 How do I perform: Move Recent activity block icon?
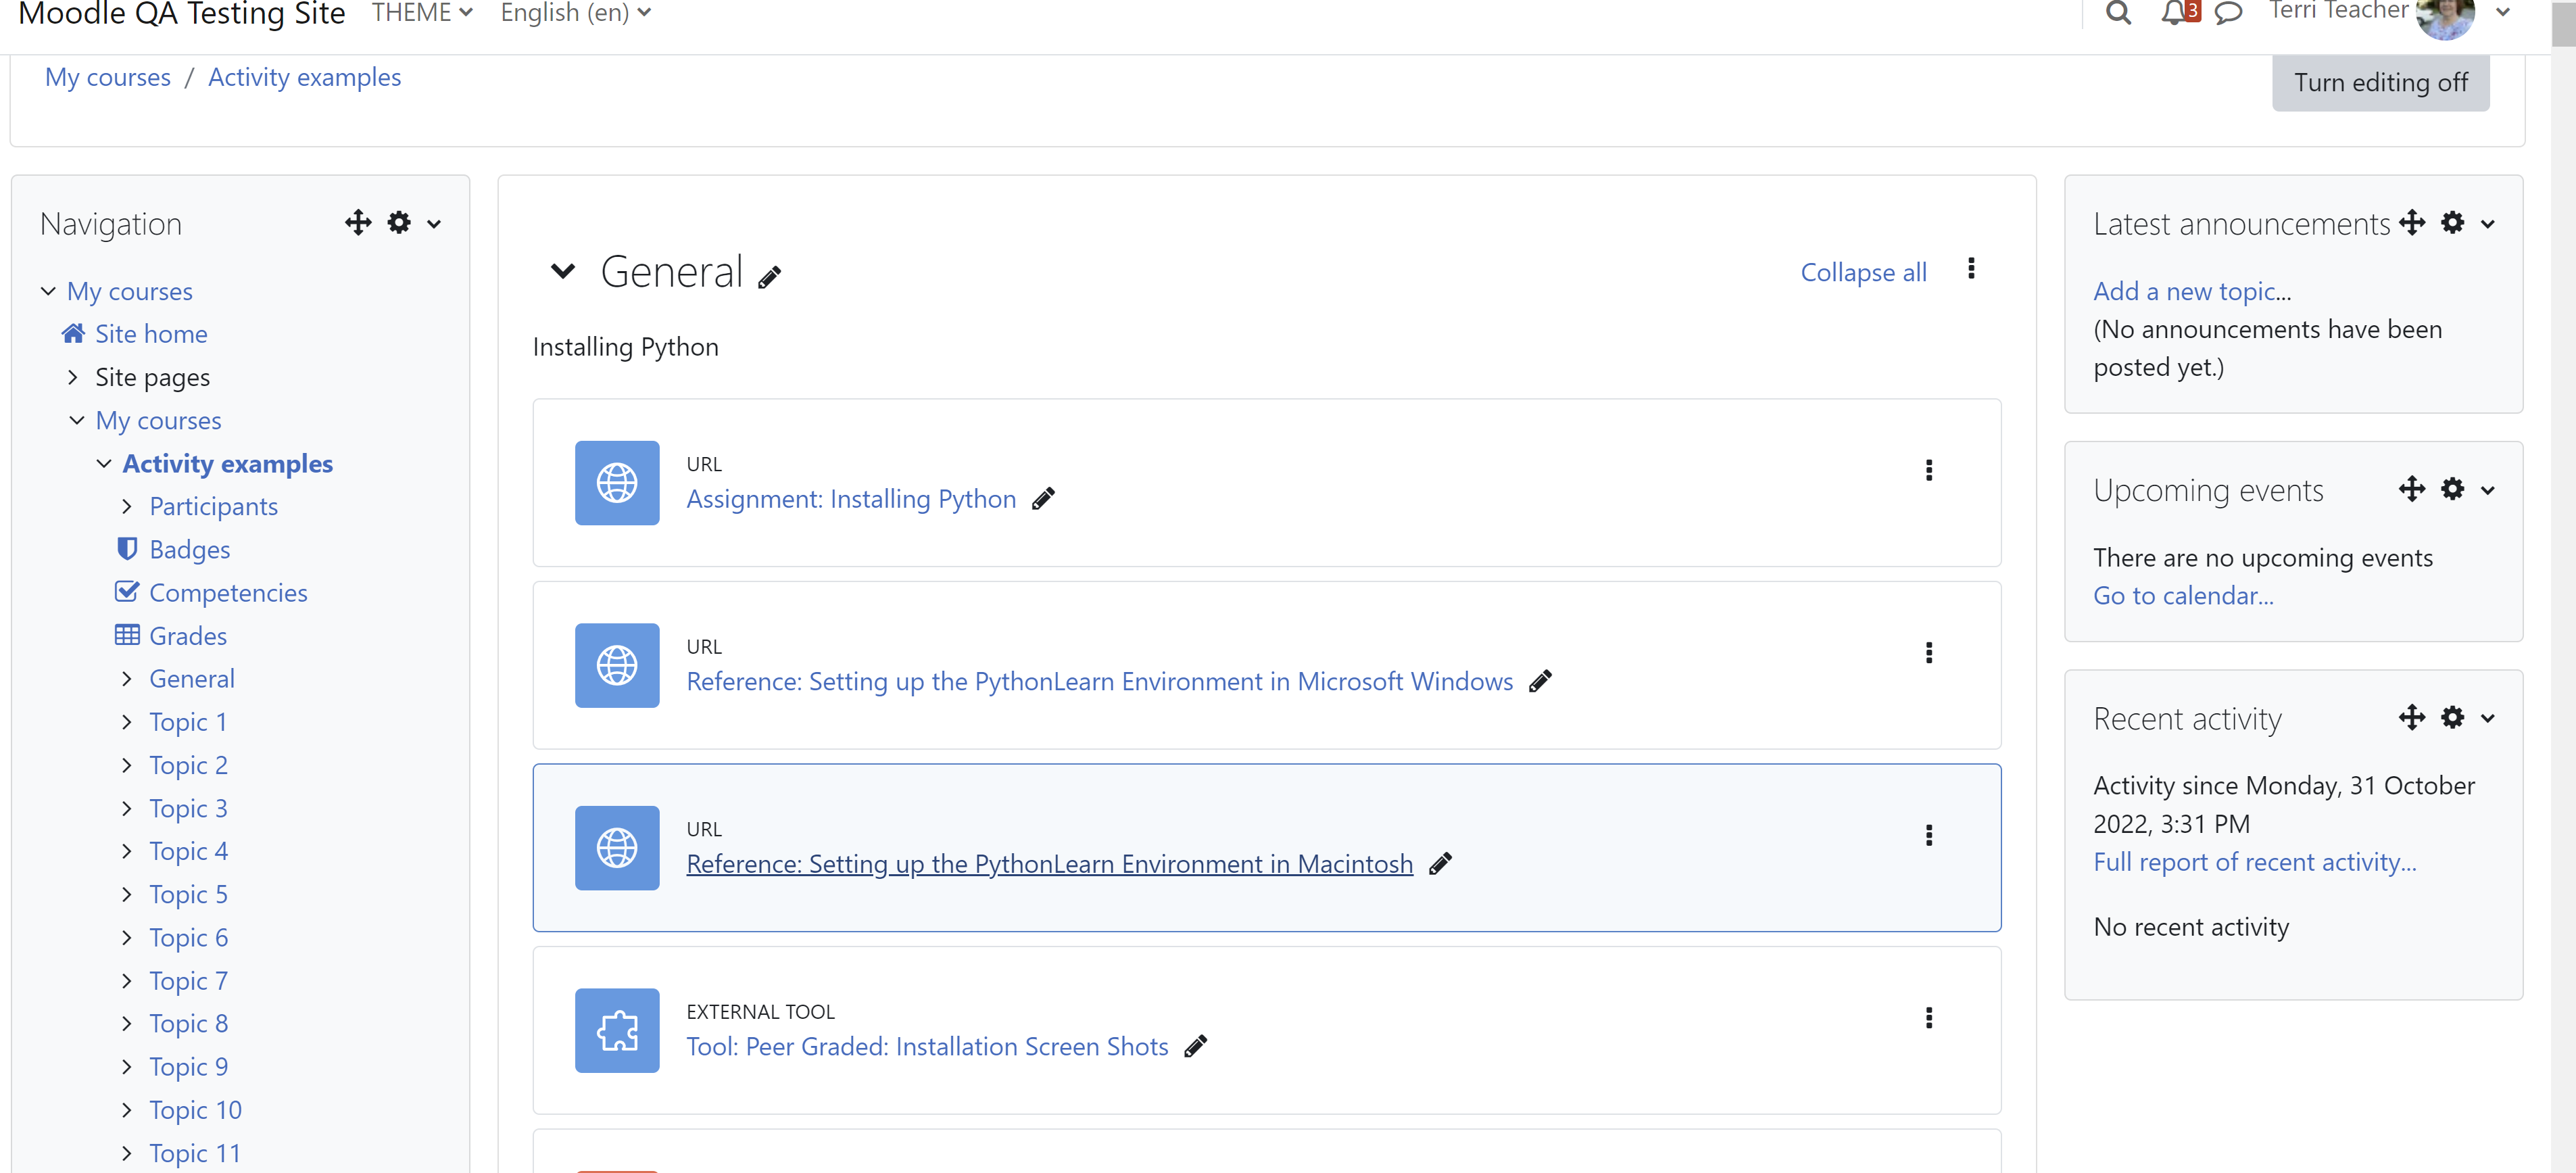tap(2412, 717)
